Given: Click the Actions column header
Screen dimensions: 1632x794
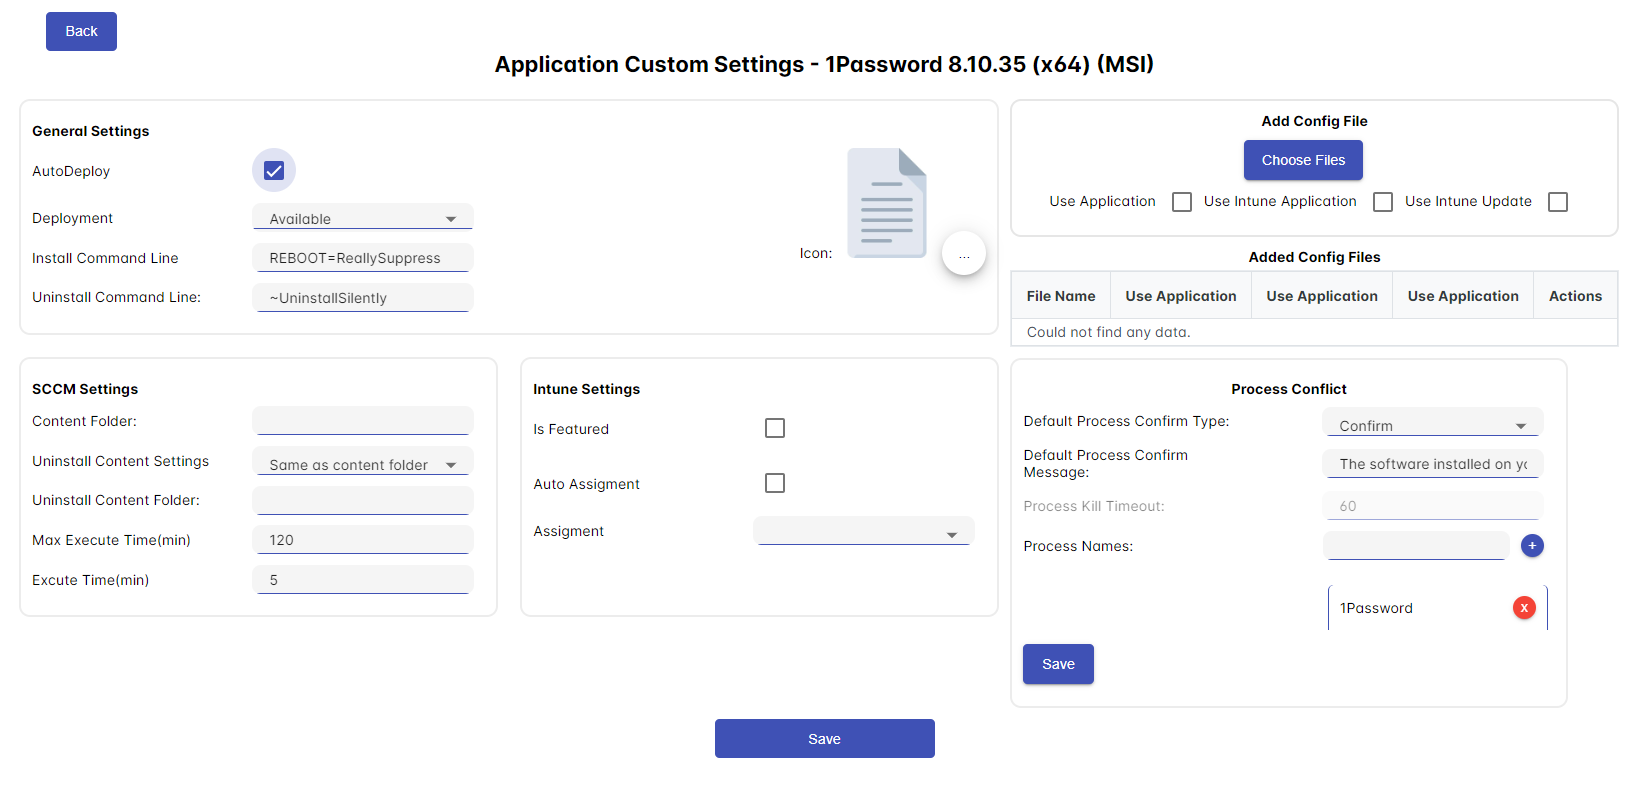Looking at the screenshot, I should point(1575,296).
